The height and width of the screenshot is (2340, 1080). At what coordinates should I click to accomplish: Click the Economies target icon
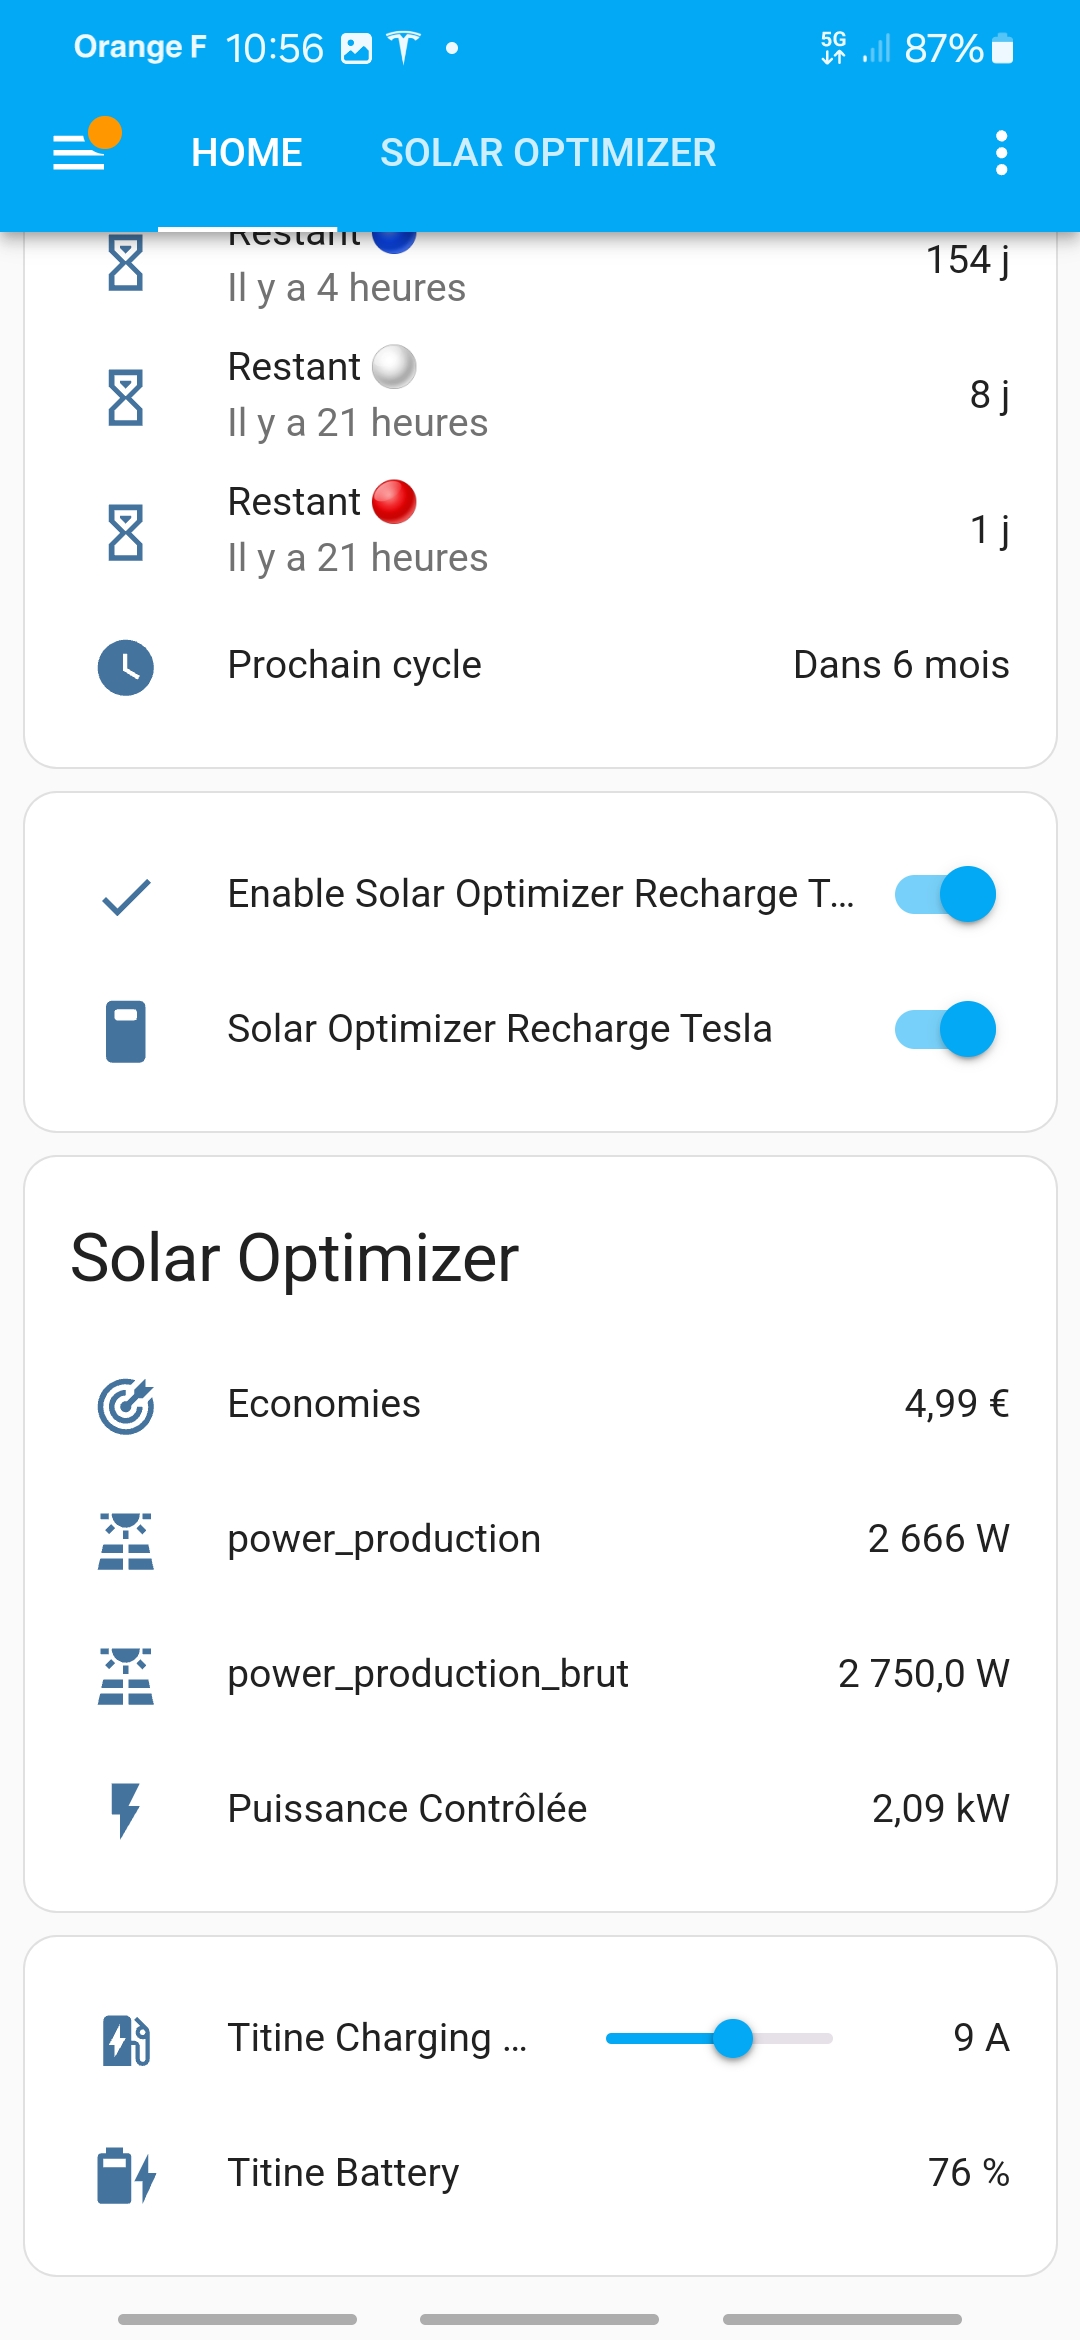point(126,1405)
